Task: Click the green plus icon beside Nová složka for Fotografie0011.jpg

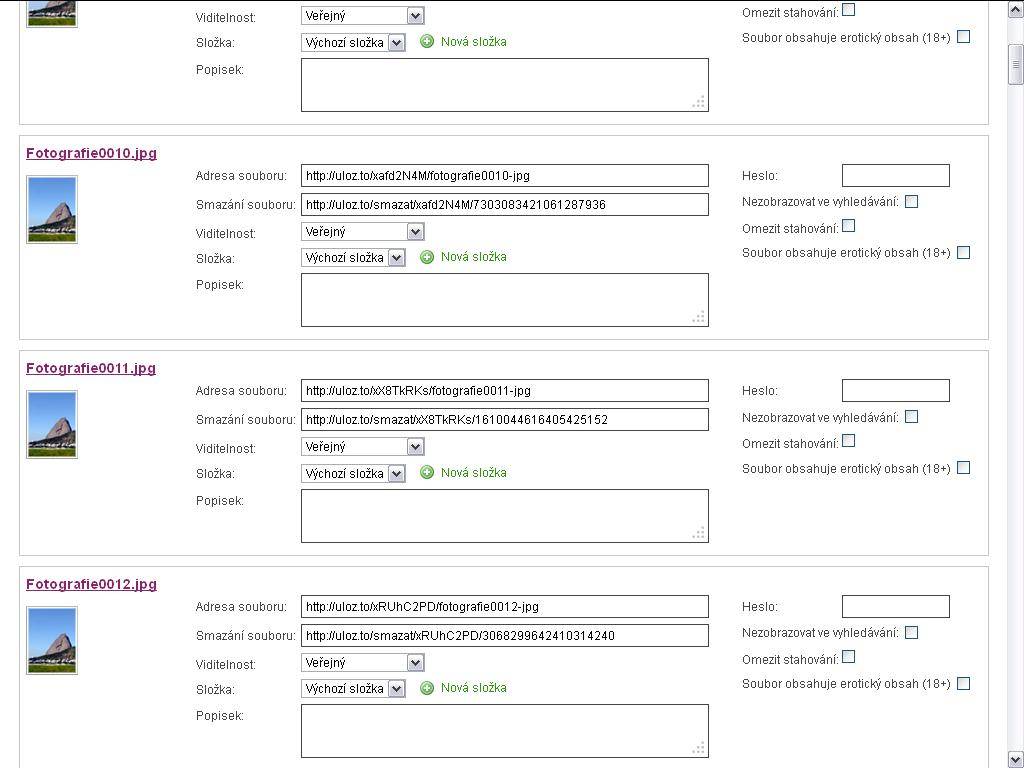Action: click(426, 472)
